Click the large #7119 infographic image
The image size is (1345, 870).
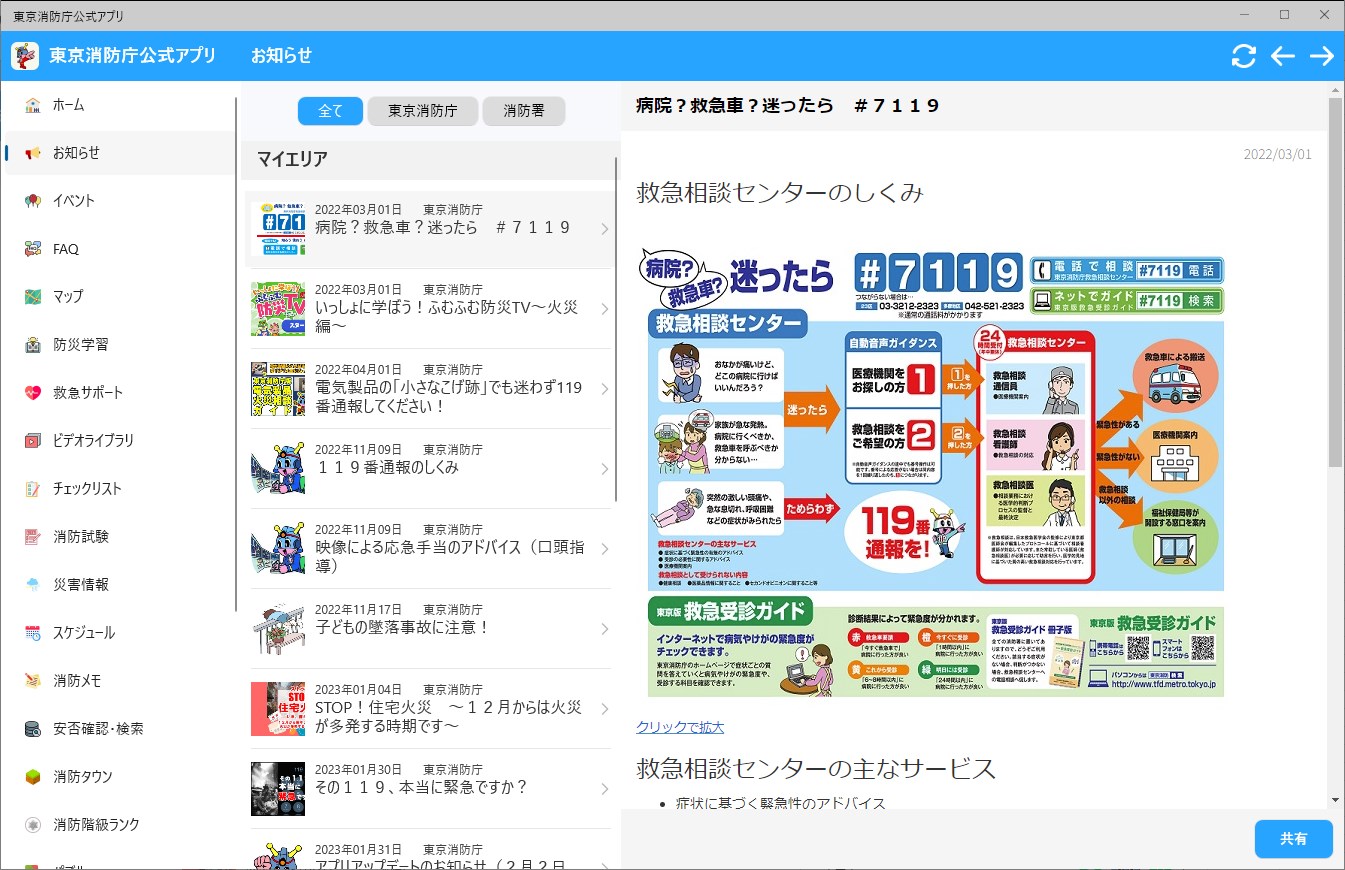click(930, 471)
